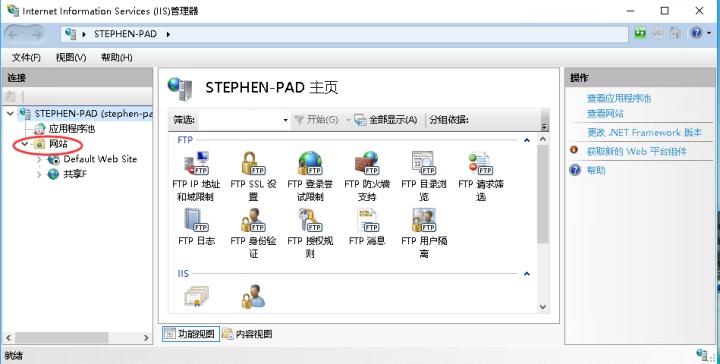720x364 pixels.
Task: Switch to 功能视图 tab
Action: [190, 334]
